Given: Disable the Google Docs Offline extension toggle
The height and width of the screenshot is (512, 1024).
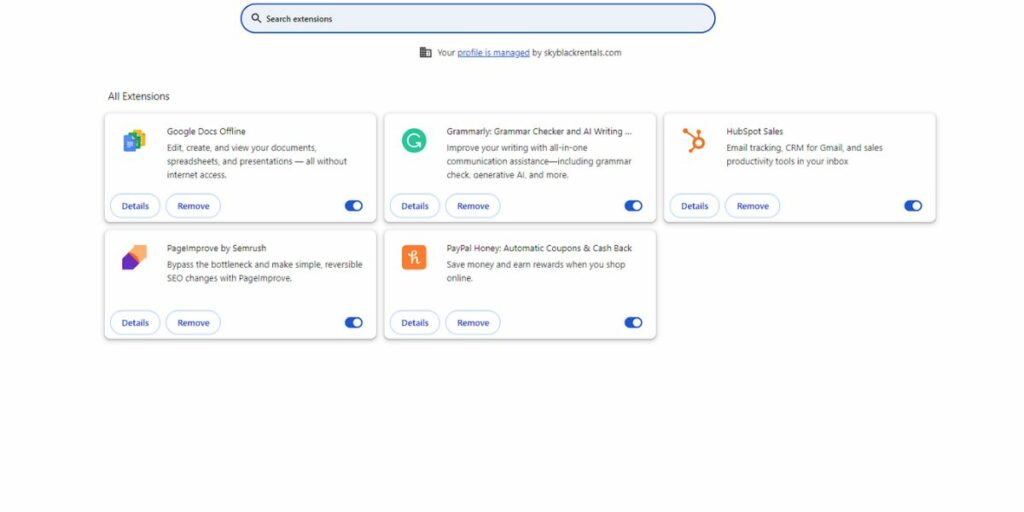Looking at the screenshot, I should 353,206.
